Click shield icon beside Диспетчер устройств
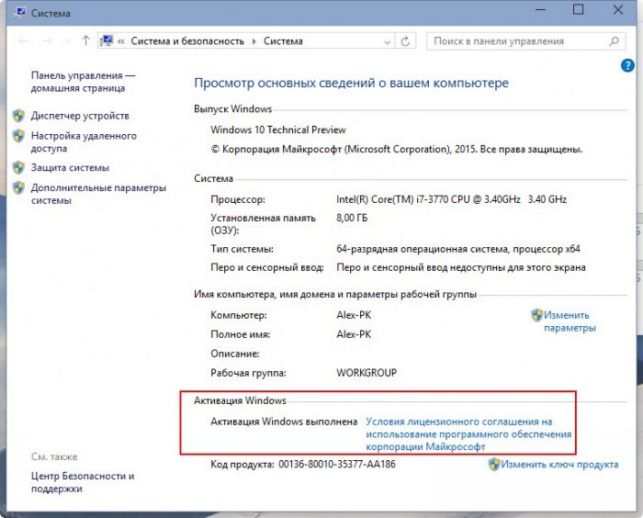This screenshot has height=518, width=643. [18, 116]
